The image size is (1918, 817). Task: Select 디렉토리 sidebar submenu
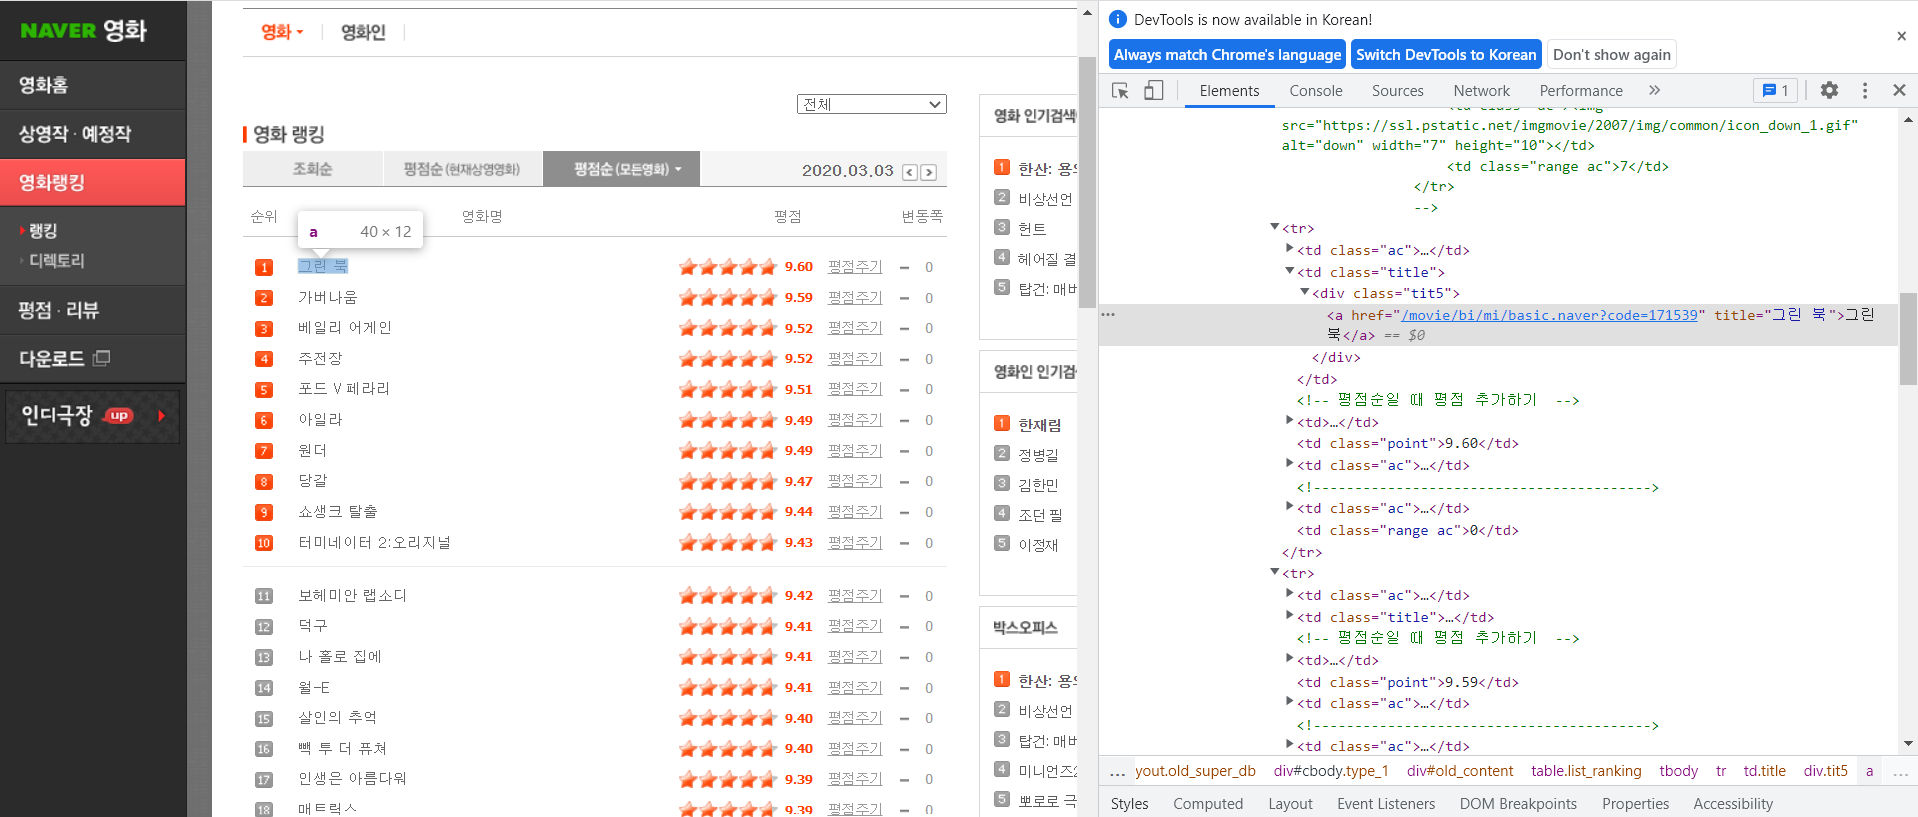pos(57,261)
